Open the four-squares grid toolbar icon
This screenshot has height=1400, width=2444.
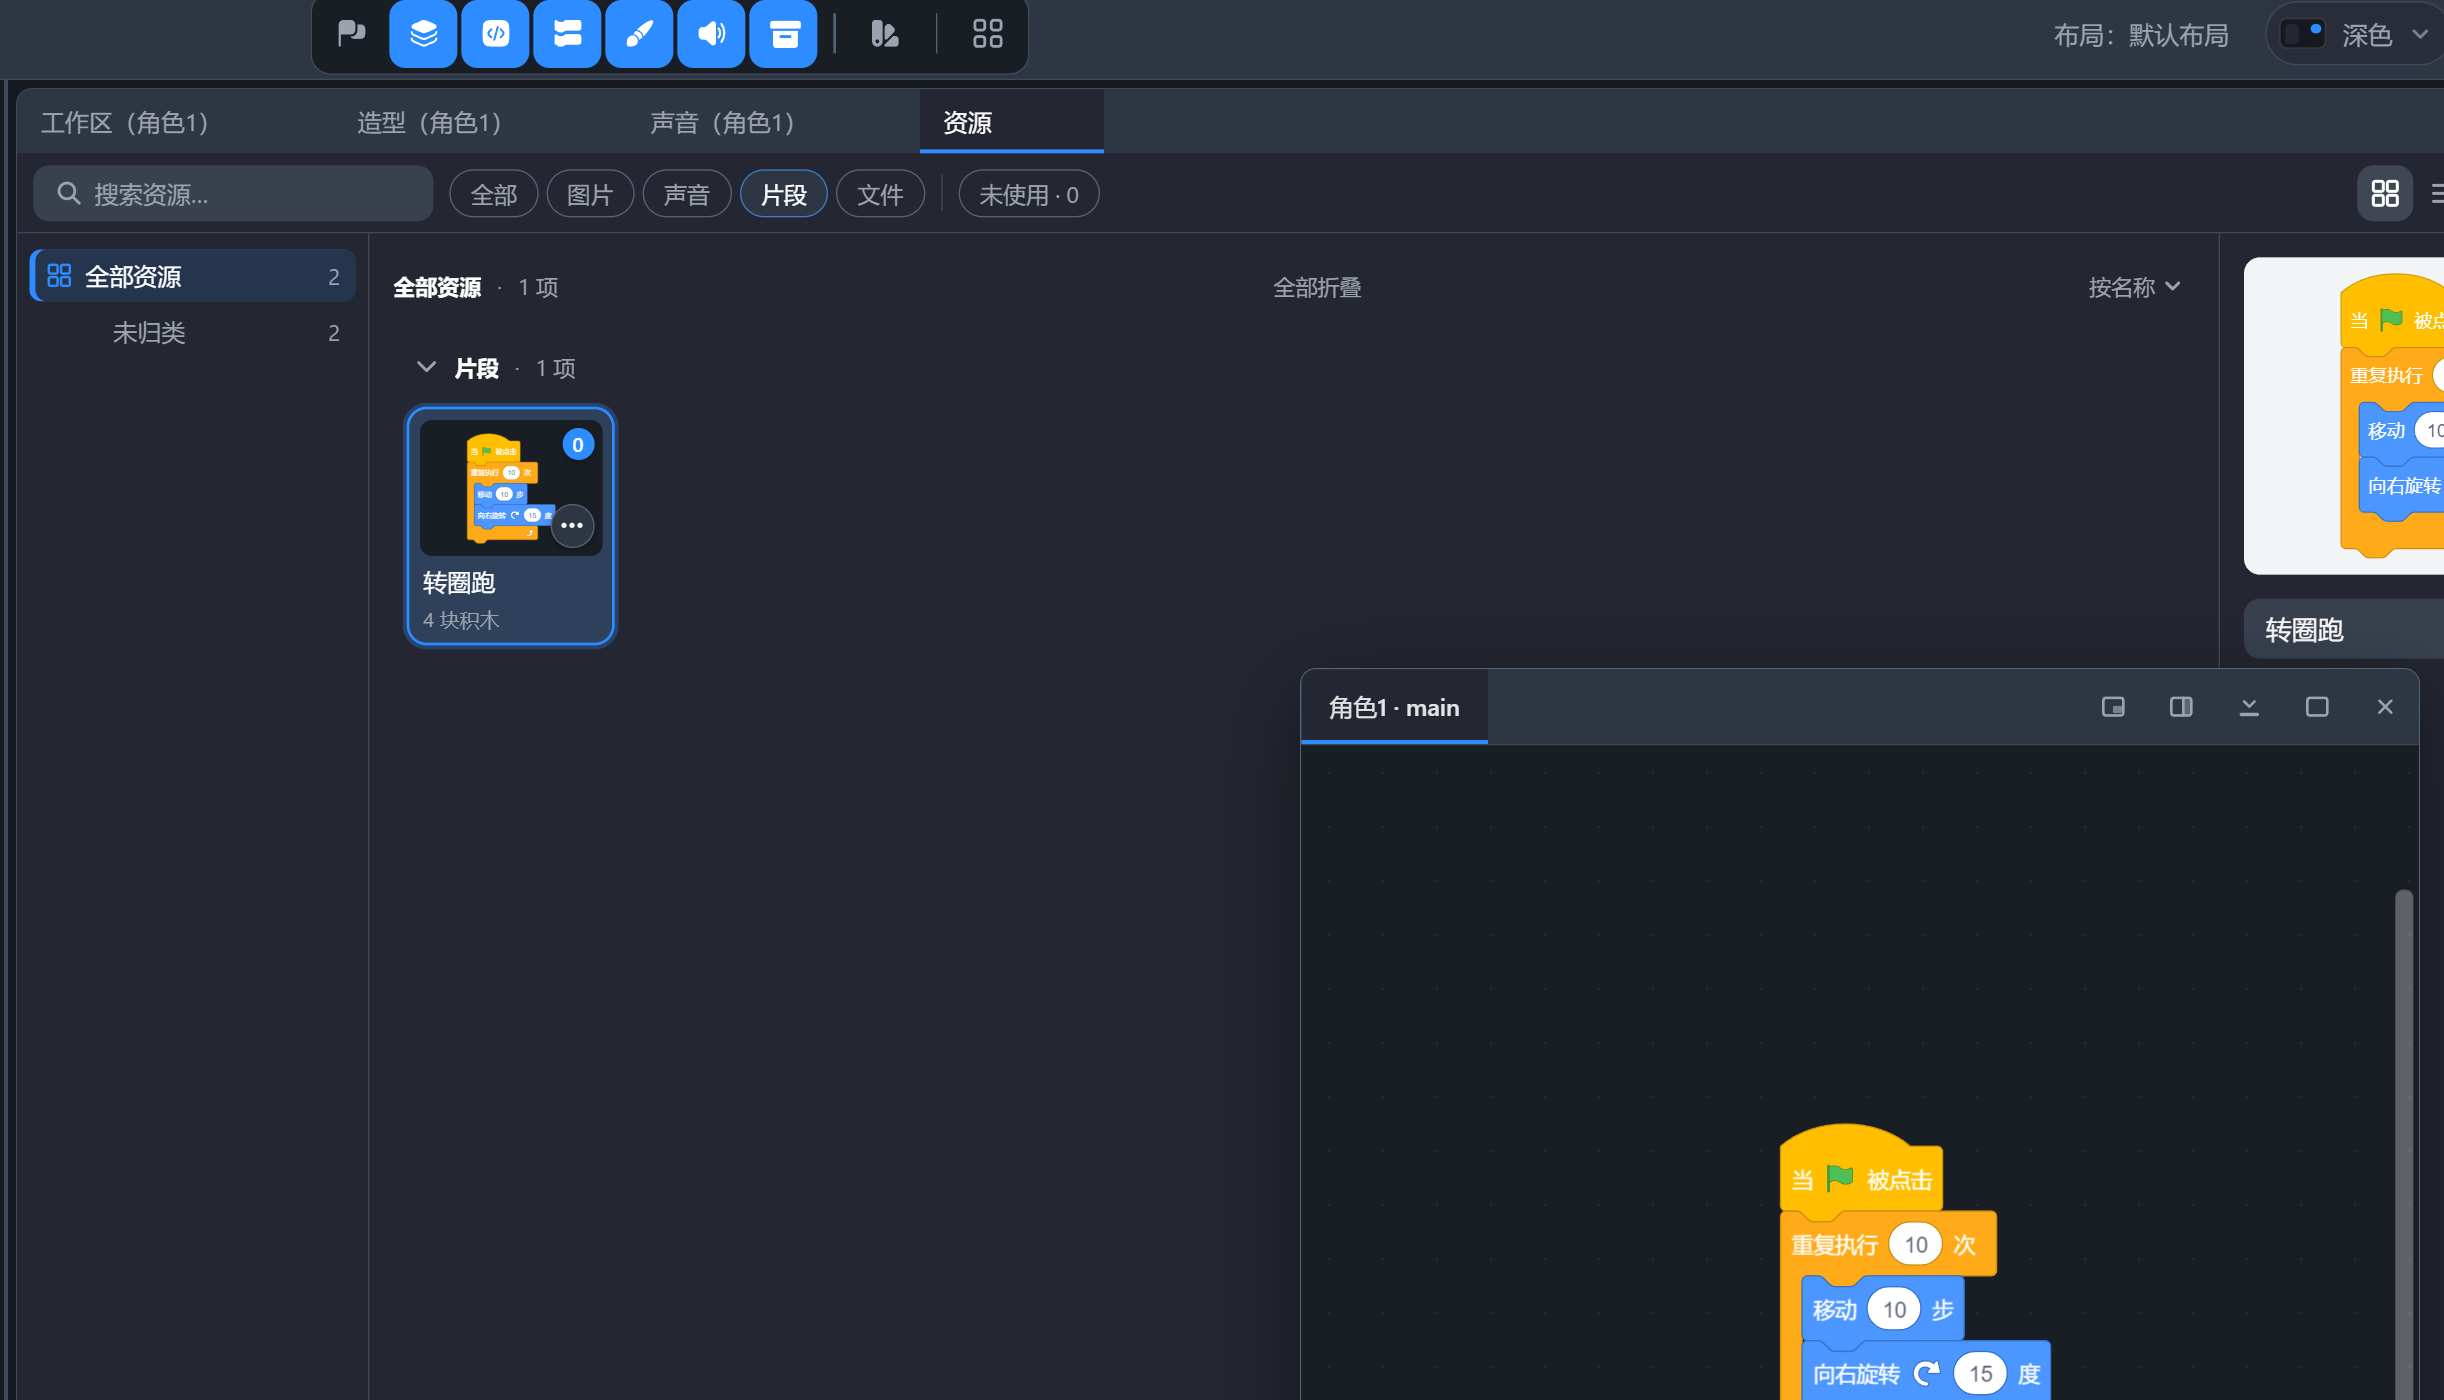pyautogui.click(x=987, y=34)
